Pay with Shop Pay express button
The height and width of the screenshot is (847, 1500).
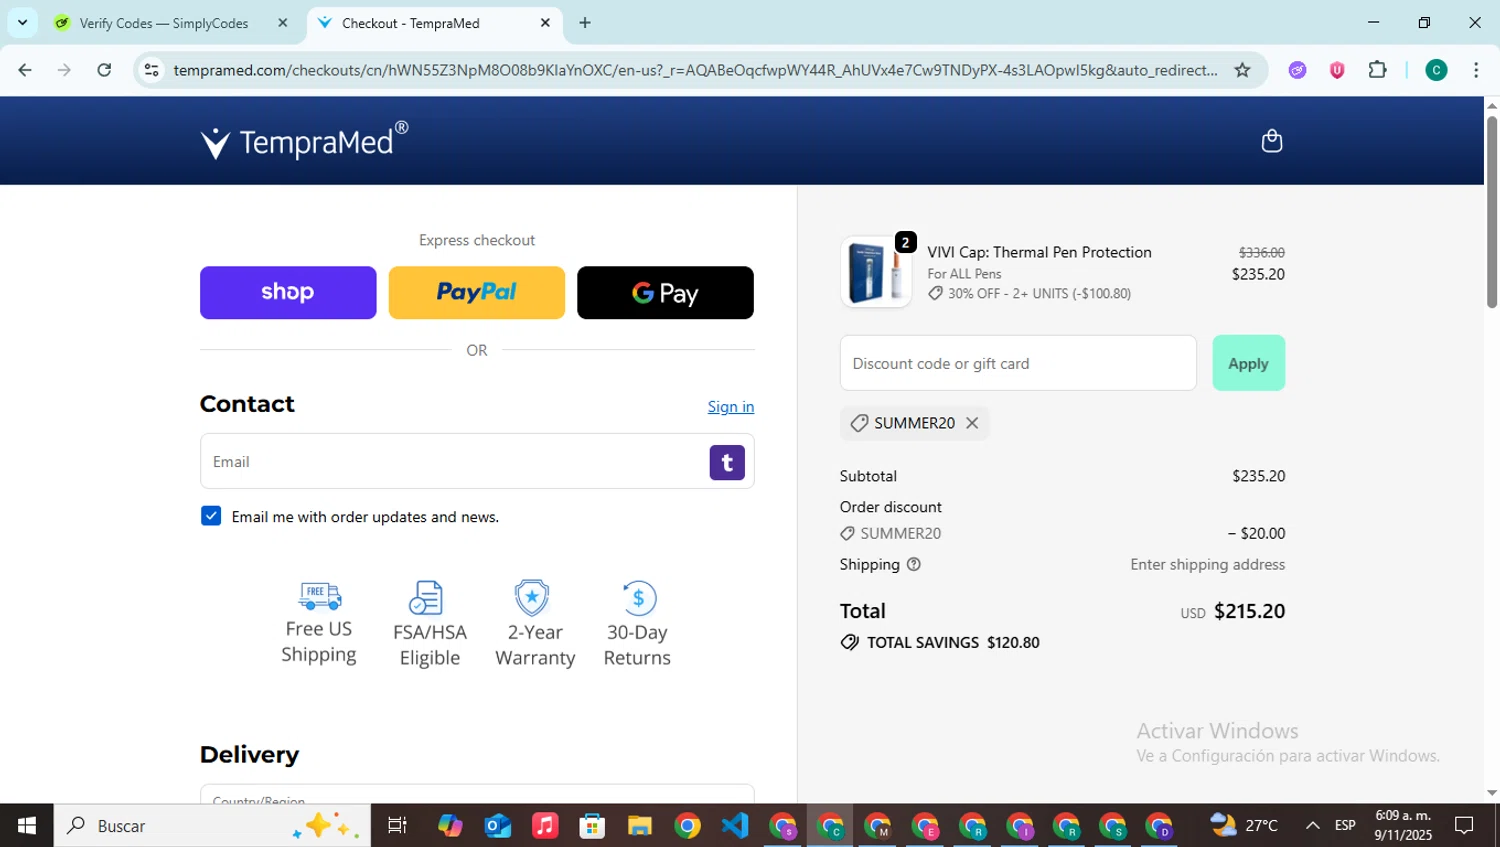[288, 293]
